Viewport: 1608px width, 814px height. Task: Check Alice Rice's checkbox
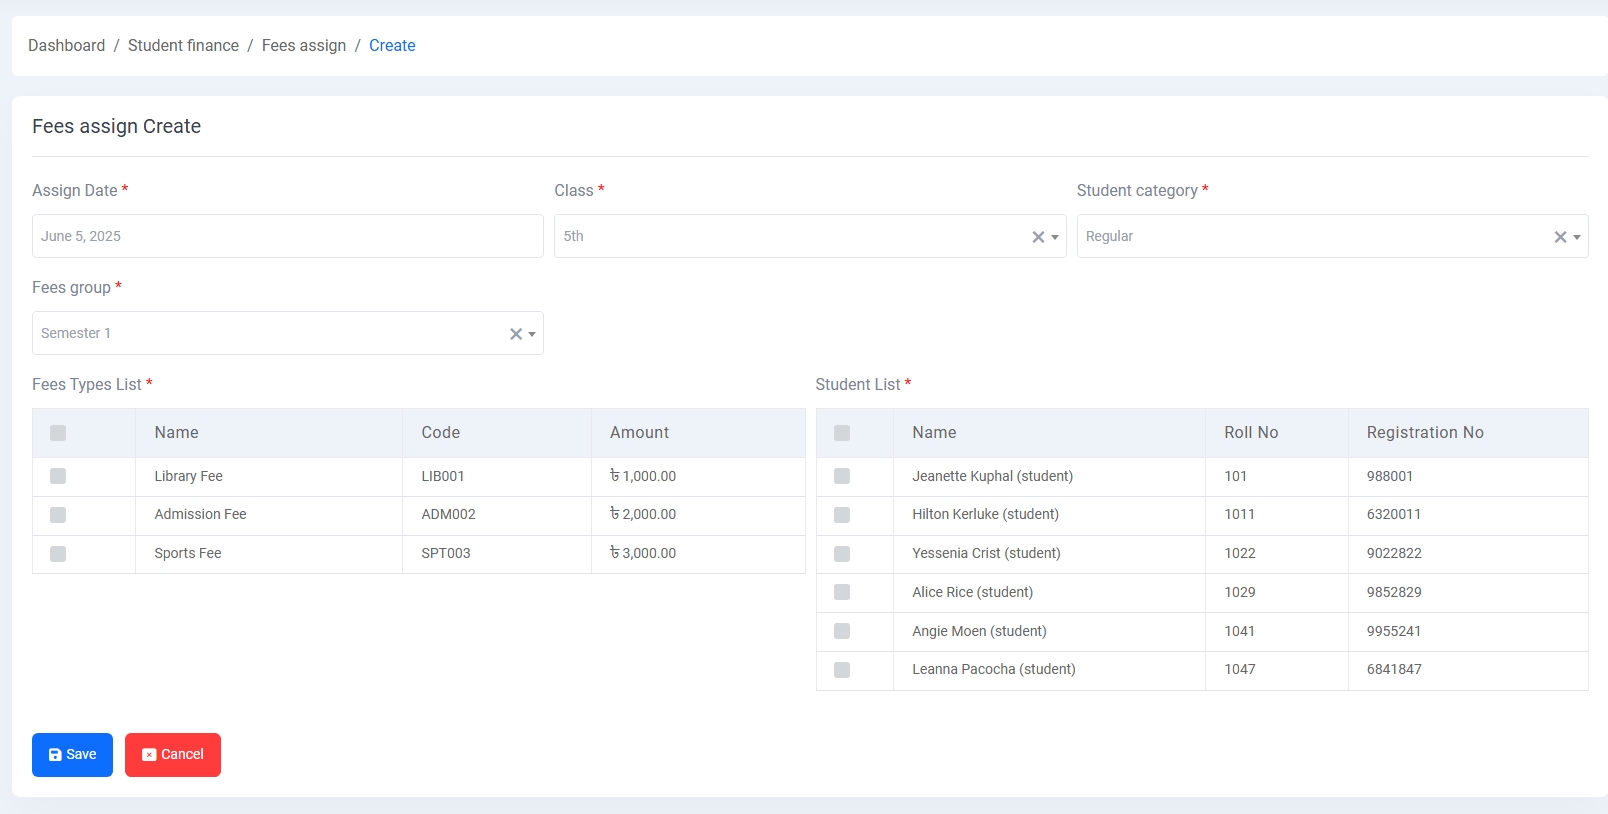[x=842, y=592]
